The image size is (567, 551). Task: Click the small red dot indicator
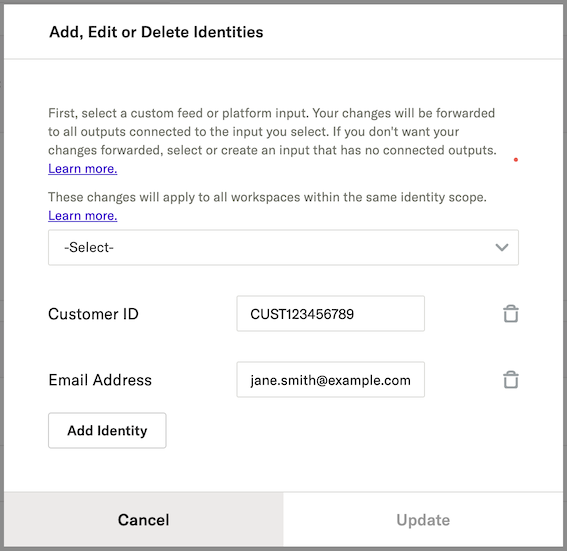pyautogui.click(x=516, y=159)
